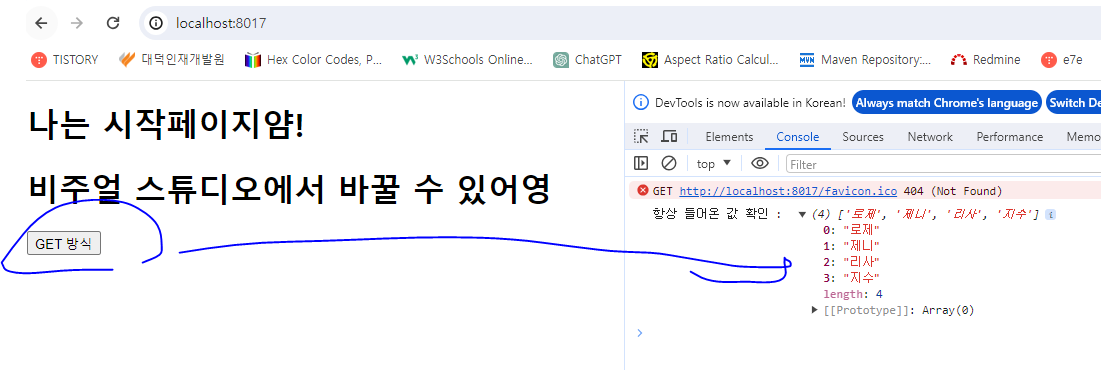
Task: Go back with the browser back arrow
Action: point(41,23)
